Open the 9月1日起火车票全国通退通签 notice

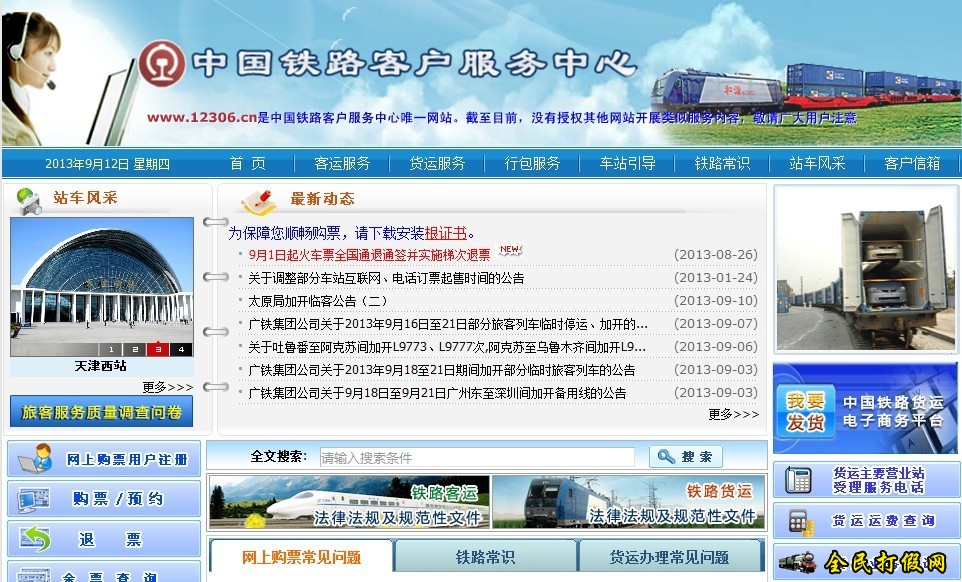coord(369,255)
